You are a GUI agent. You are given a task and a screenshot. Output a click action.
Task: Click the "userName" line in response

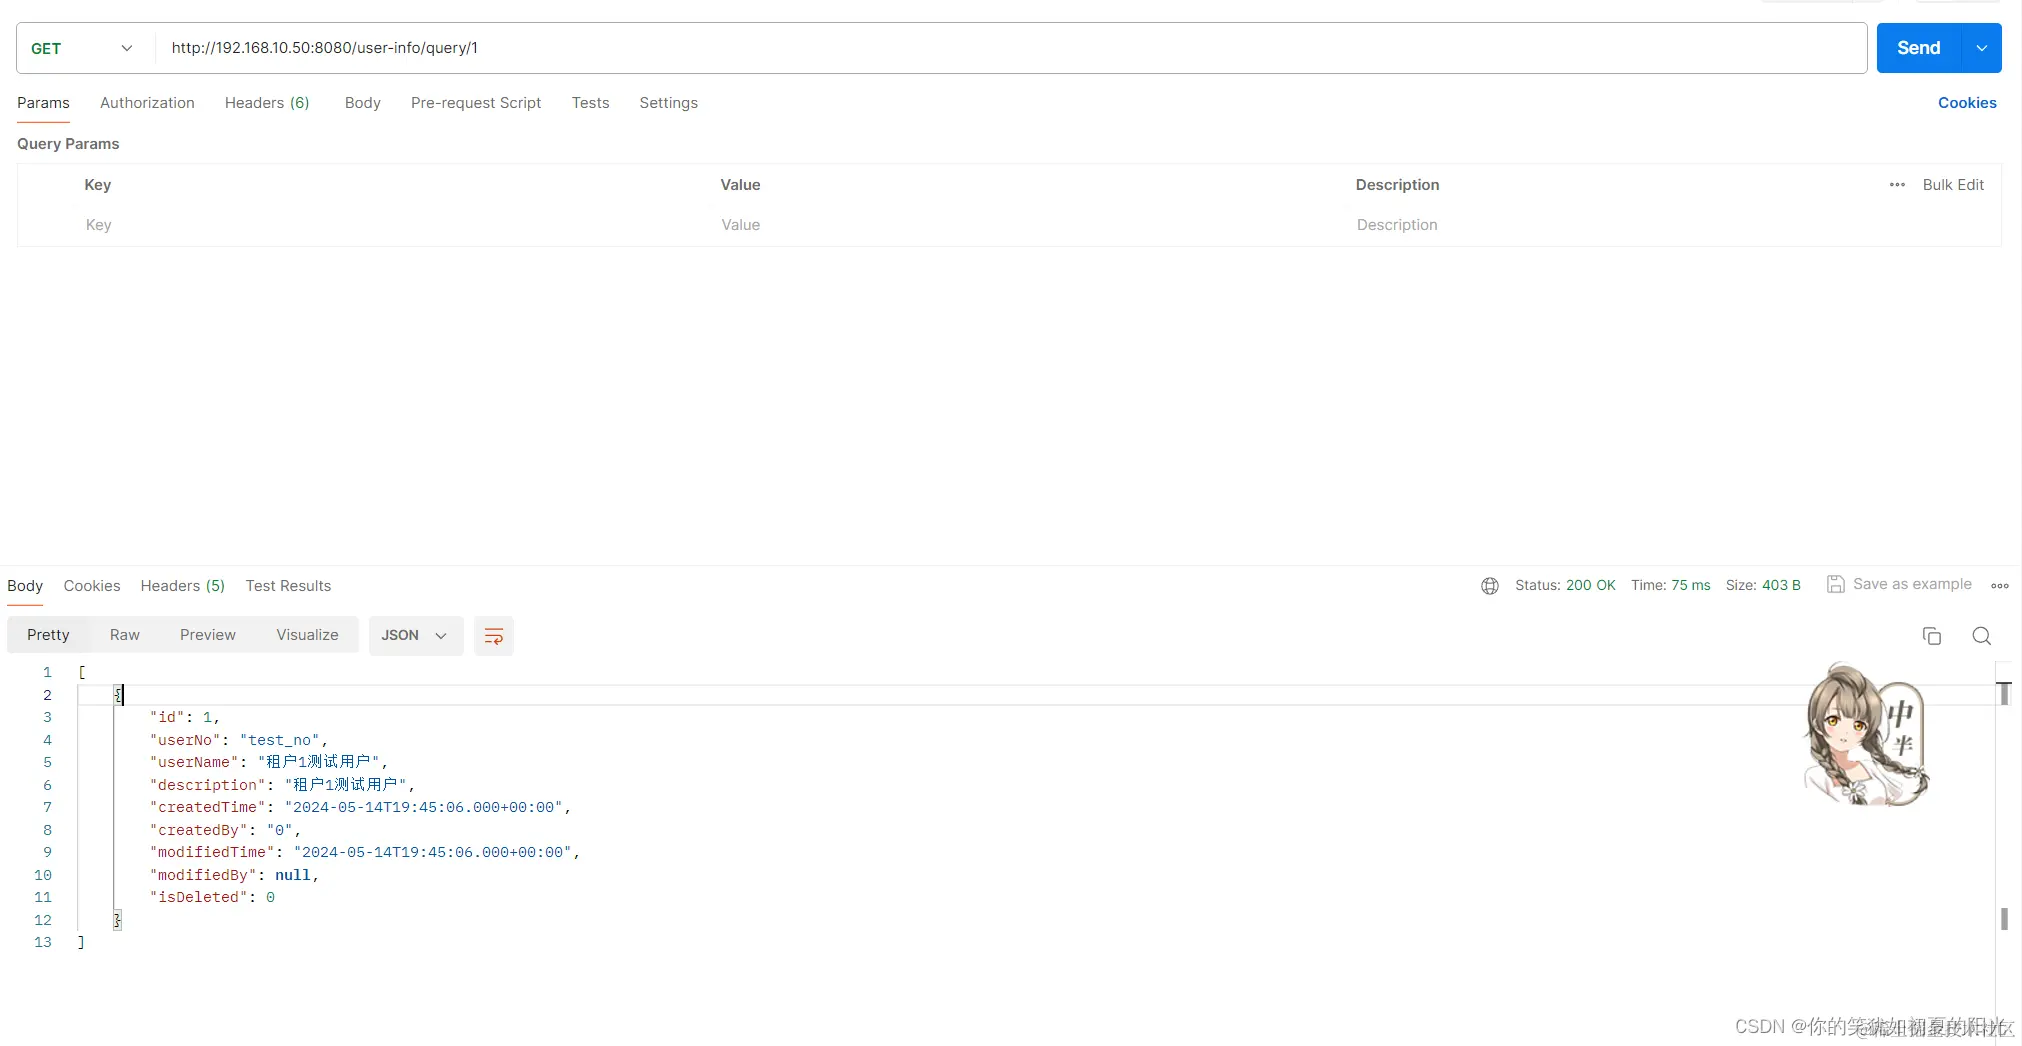click(x=269, y=762)
